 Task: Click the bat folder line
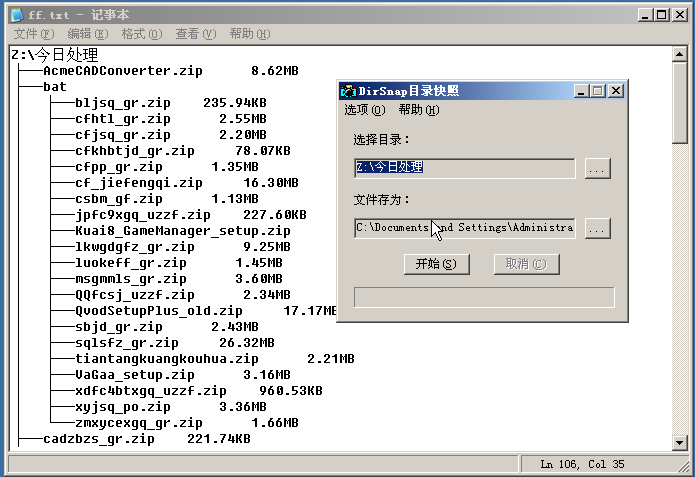(55, 86)
